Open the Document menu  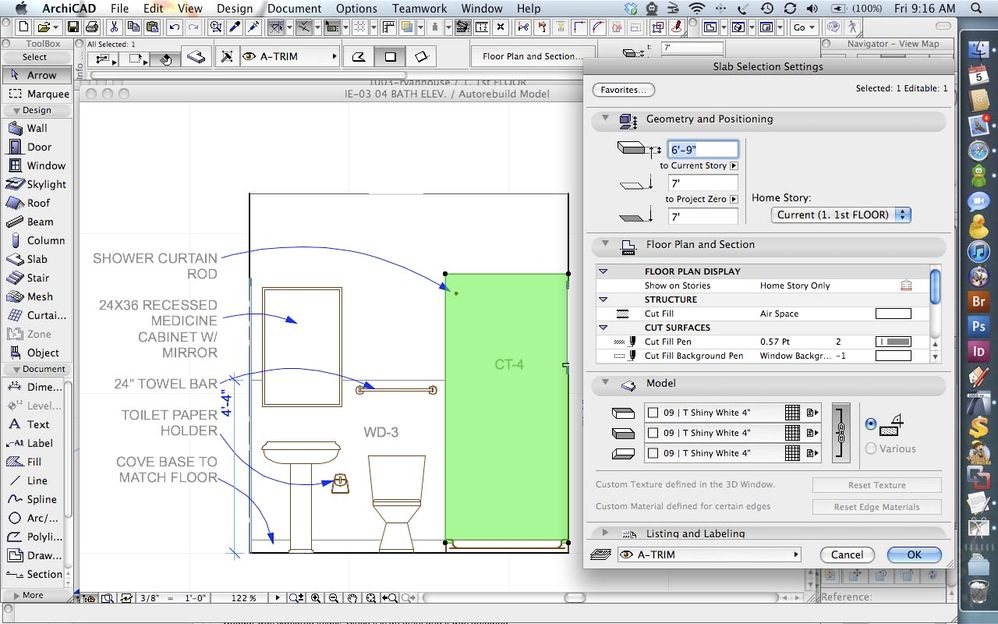(x=294, y=9)
